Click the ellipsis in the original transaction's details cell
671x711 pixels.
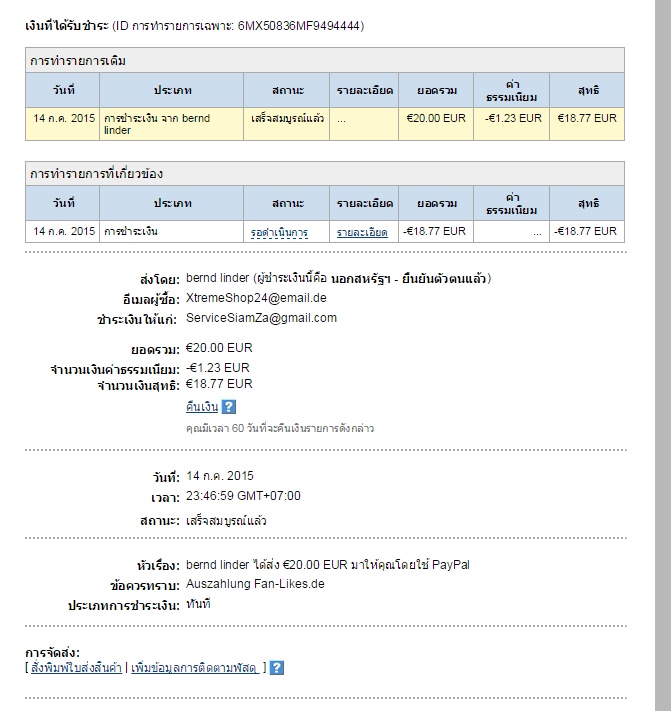(x=342, y=118)
